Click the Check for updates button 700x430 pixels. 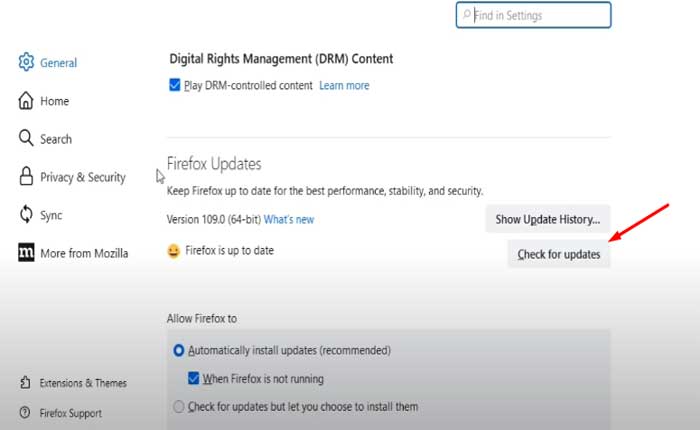tap(559, 254)
